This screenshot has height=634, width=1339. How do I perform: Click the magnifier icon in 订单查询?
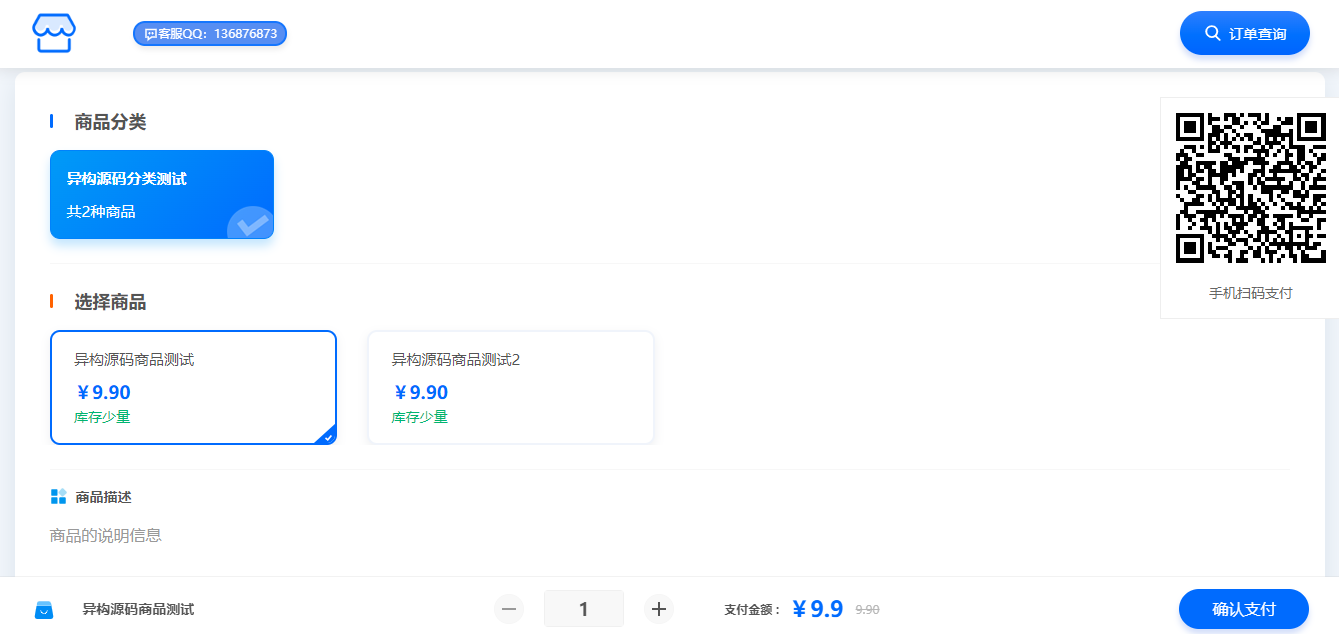click(1212, 33)
